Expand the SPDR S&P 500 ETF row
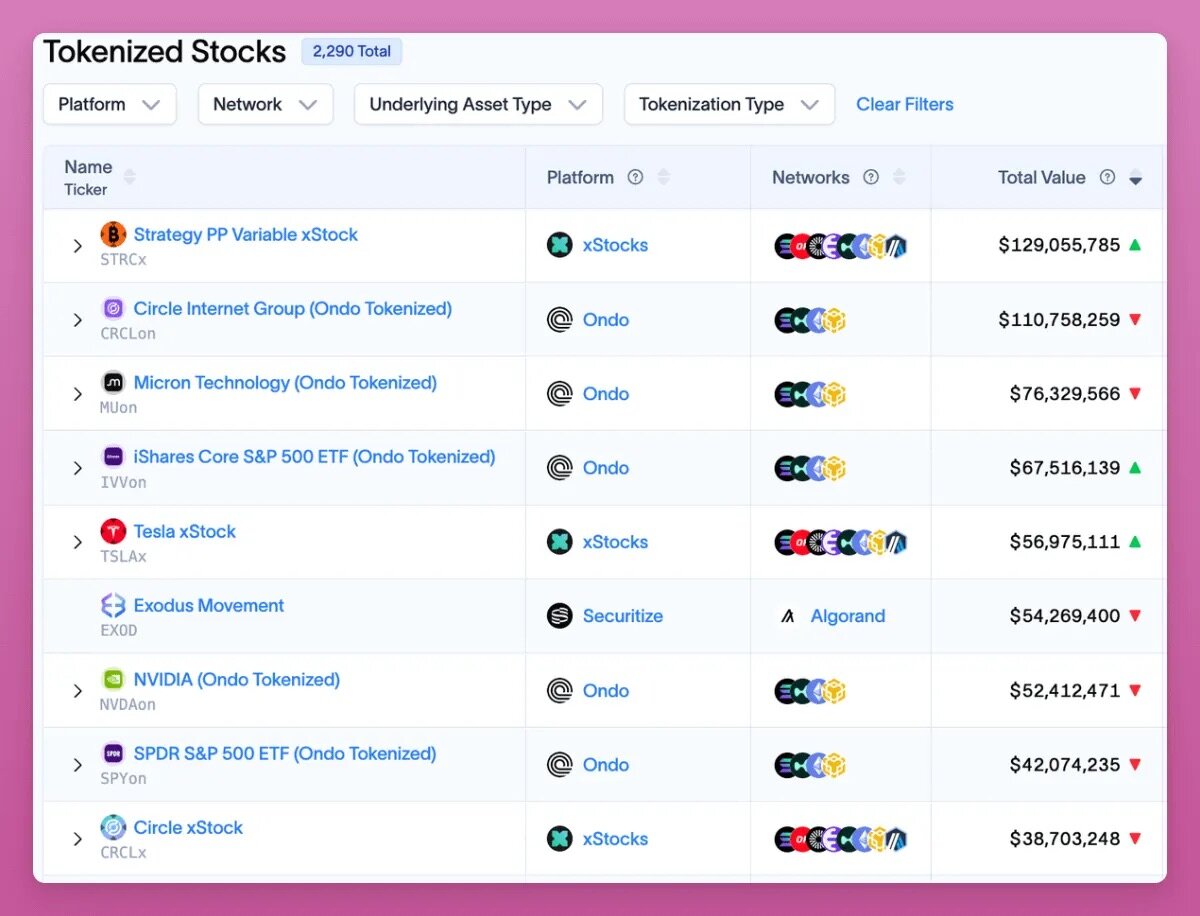Screen dimensions: 1200x916 pos(77,765)
